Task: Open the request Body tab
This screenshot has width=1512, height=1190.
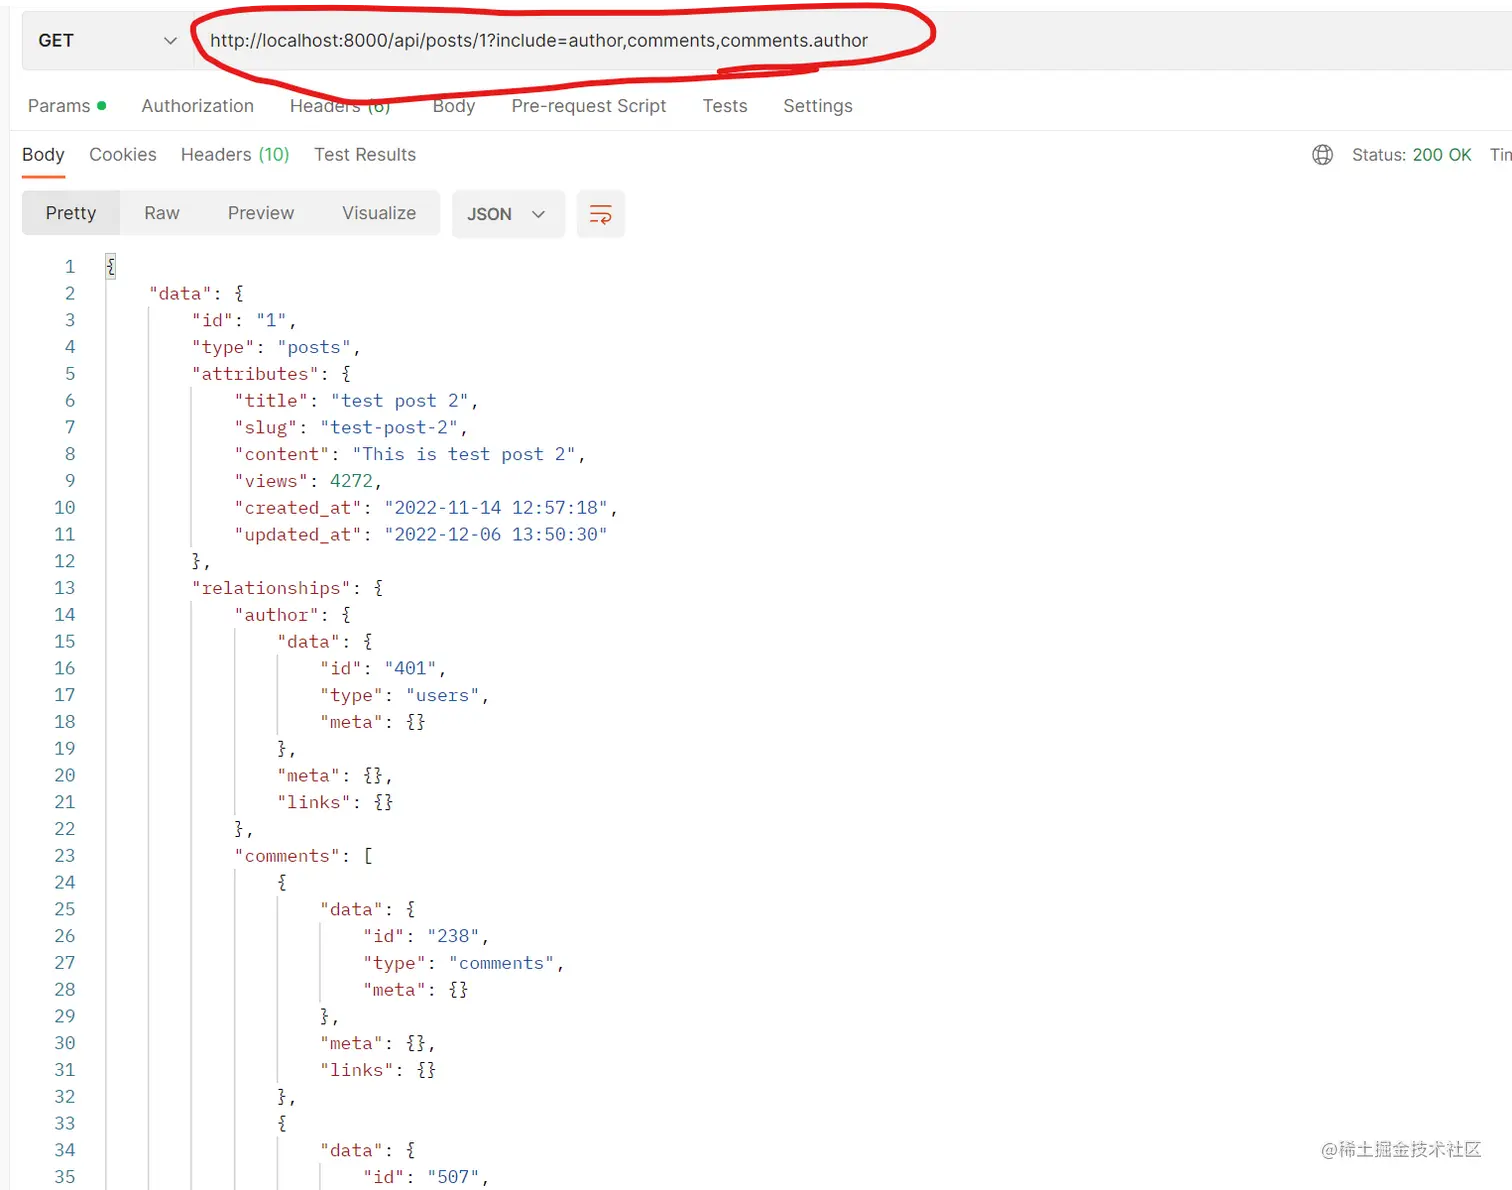Action: tap(453, 106)
